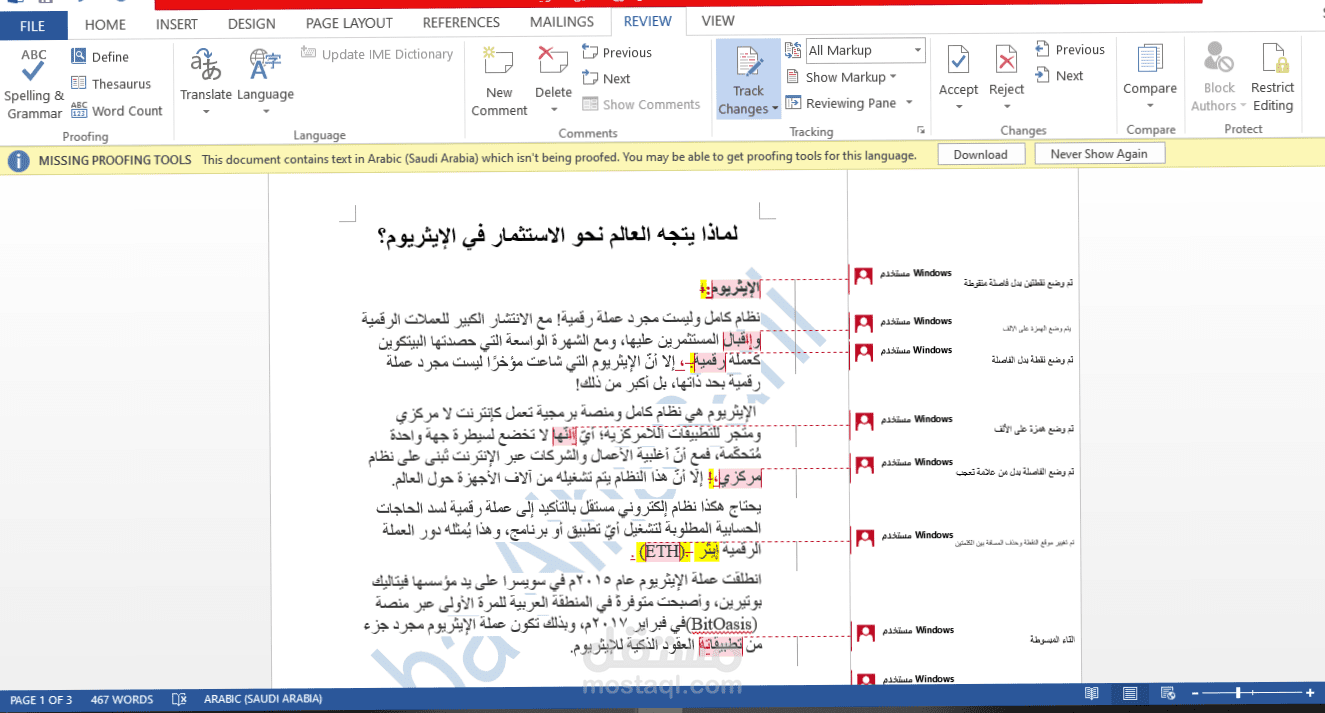
Task: Open the FILE tab
Action: pyautogui.click(x=32, y=26)
